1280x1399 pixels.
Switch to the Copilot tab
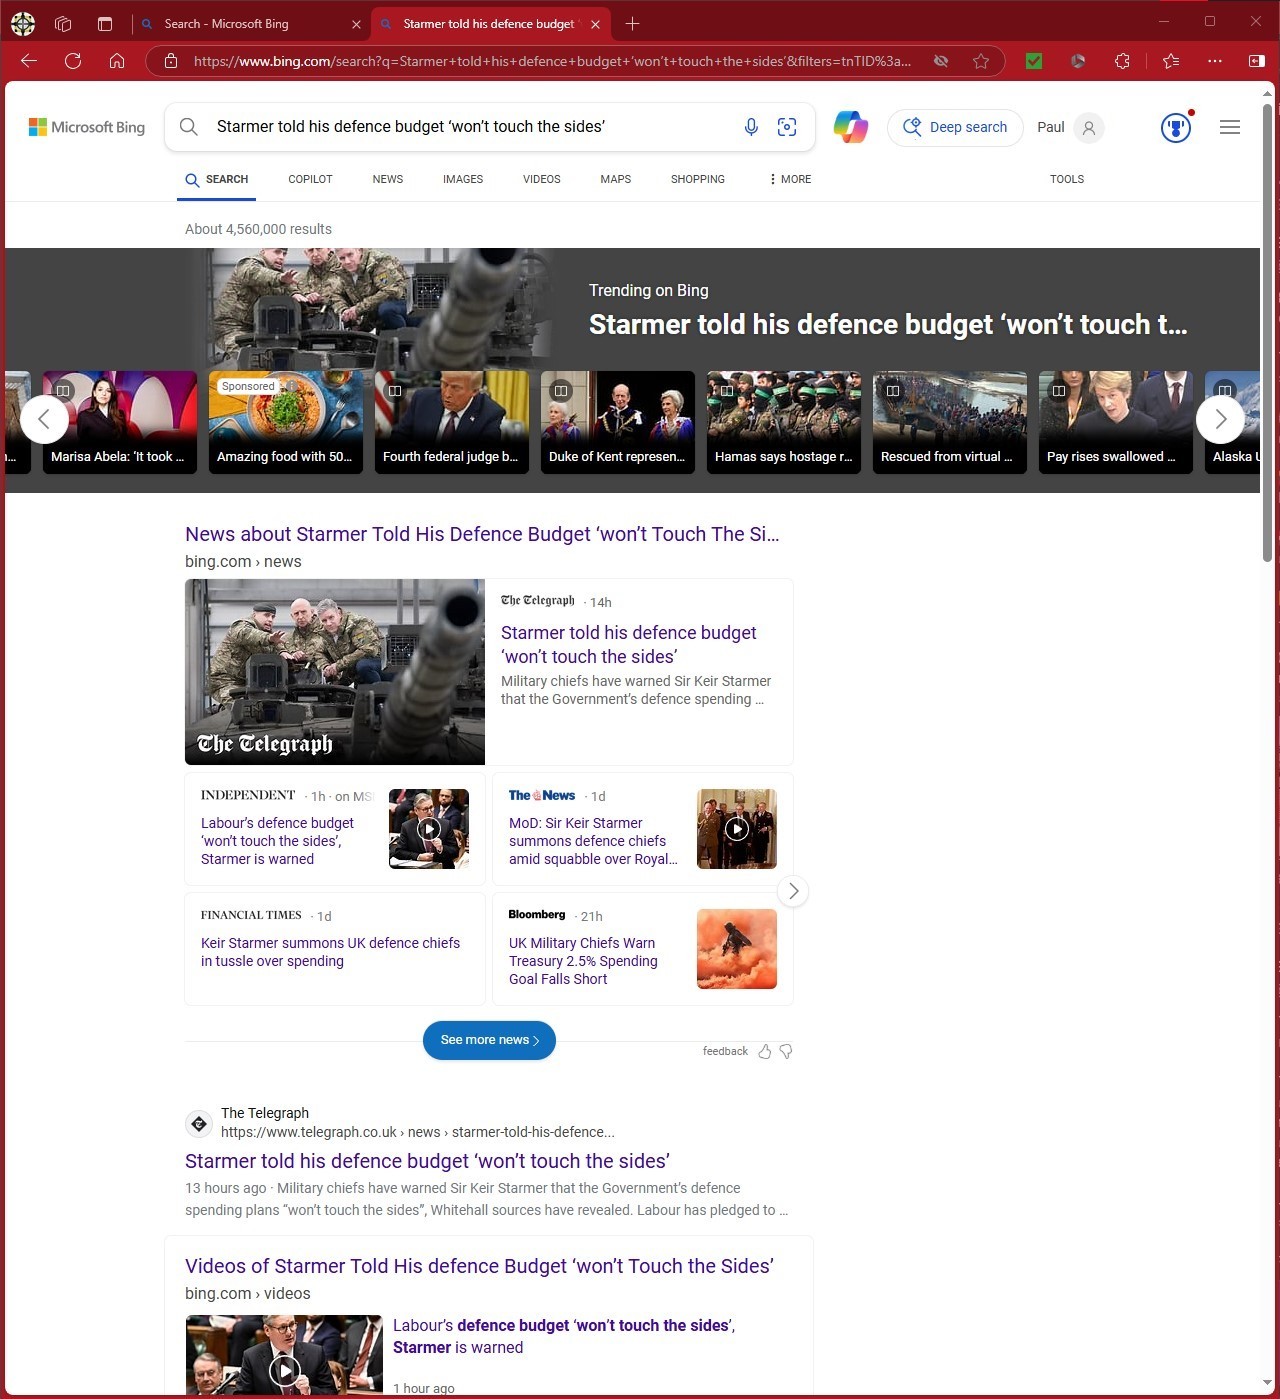[x=310, y=179]
